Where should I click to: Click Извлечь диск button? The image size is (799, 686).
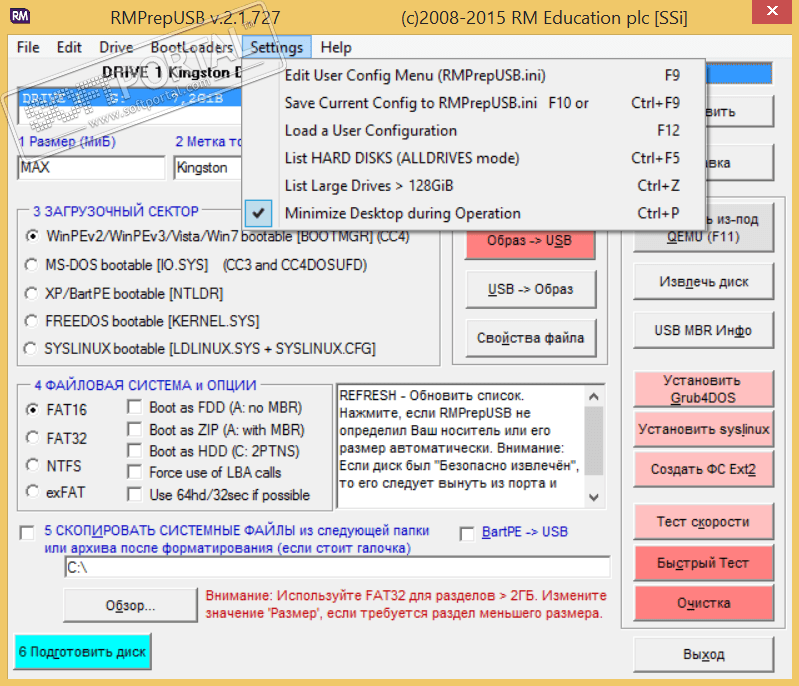point(703,282)
